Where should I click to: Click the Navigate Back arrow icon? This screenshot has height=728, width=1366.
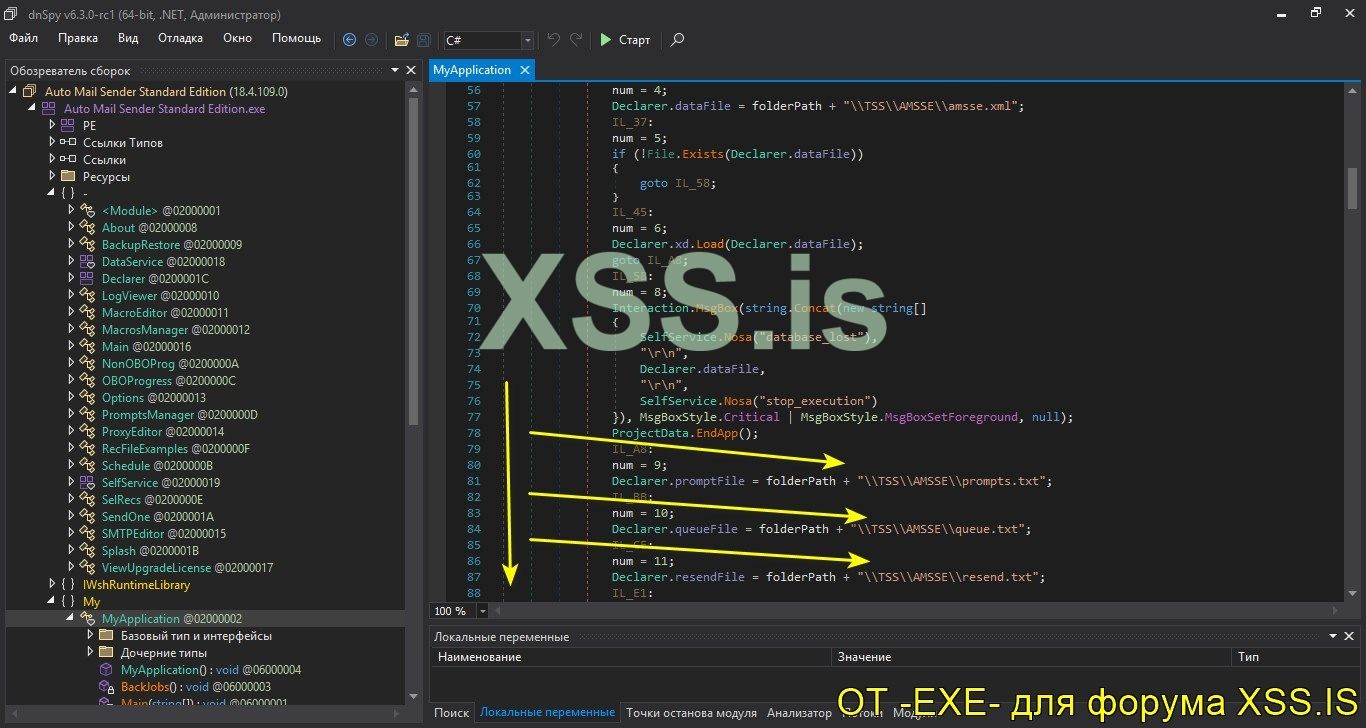point(349,40)
